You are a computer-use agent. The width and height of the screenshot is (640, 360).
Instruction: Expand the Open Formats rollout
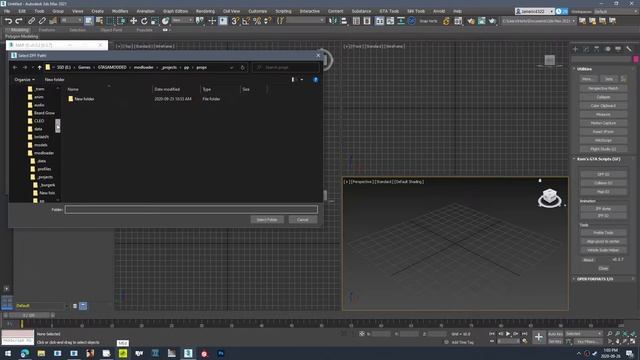tap(595, 279)
